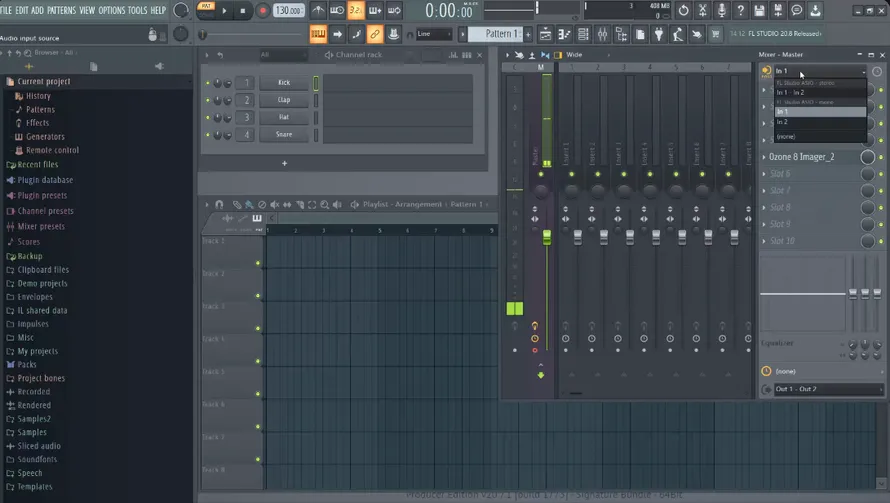Click the mute tool in playlist toolbar

tap(275, 204)
